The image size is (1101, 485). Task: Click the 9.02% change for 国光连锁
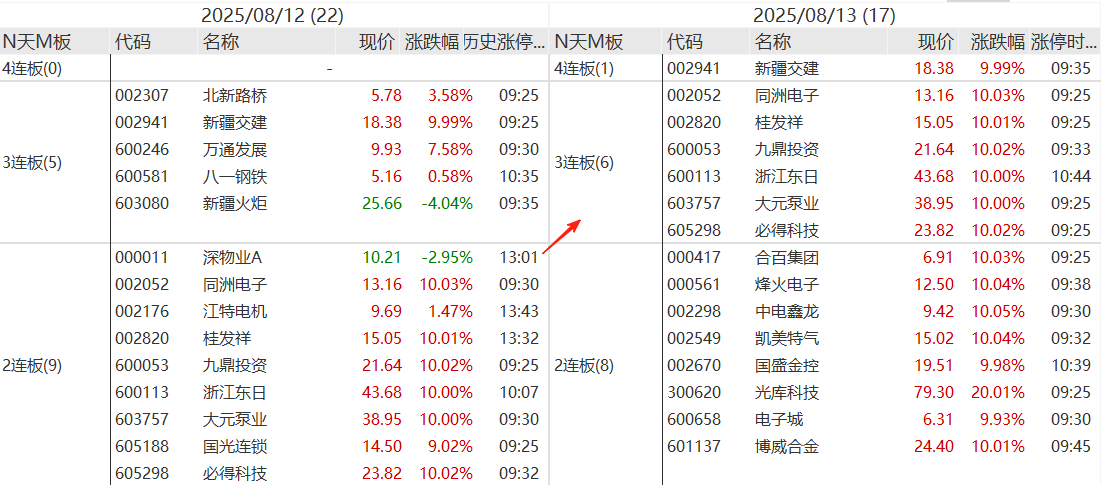449,446
